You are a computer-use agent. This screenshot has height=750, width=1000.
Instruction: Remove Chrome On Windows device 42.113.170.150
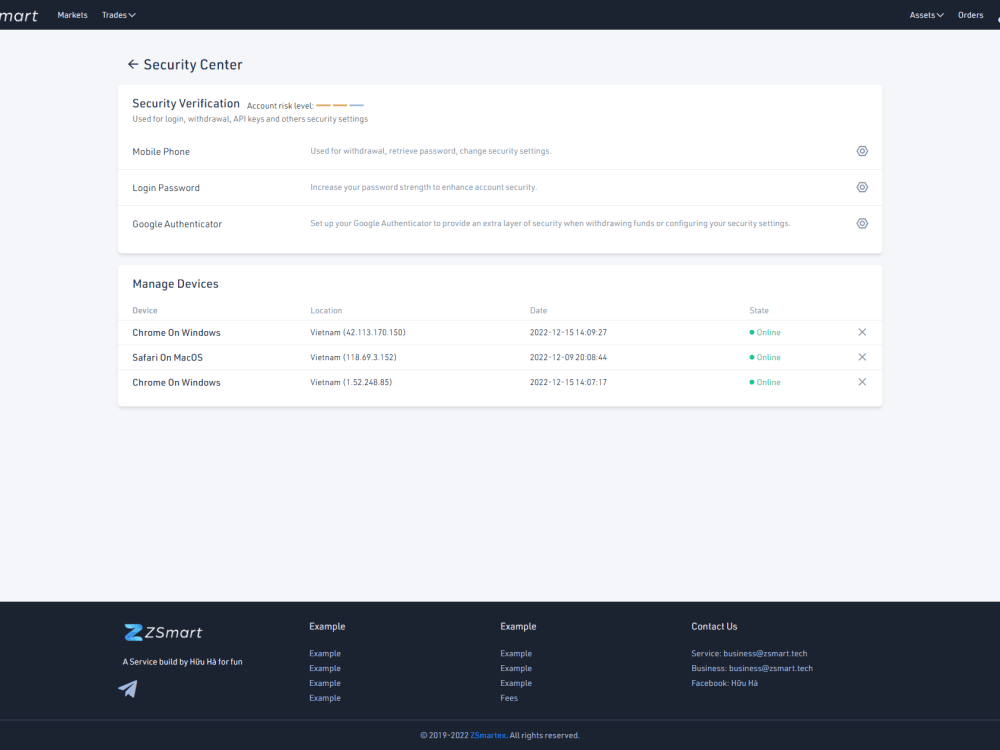(x=862, y=332)
